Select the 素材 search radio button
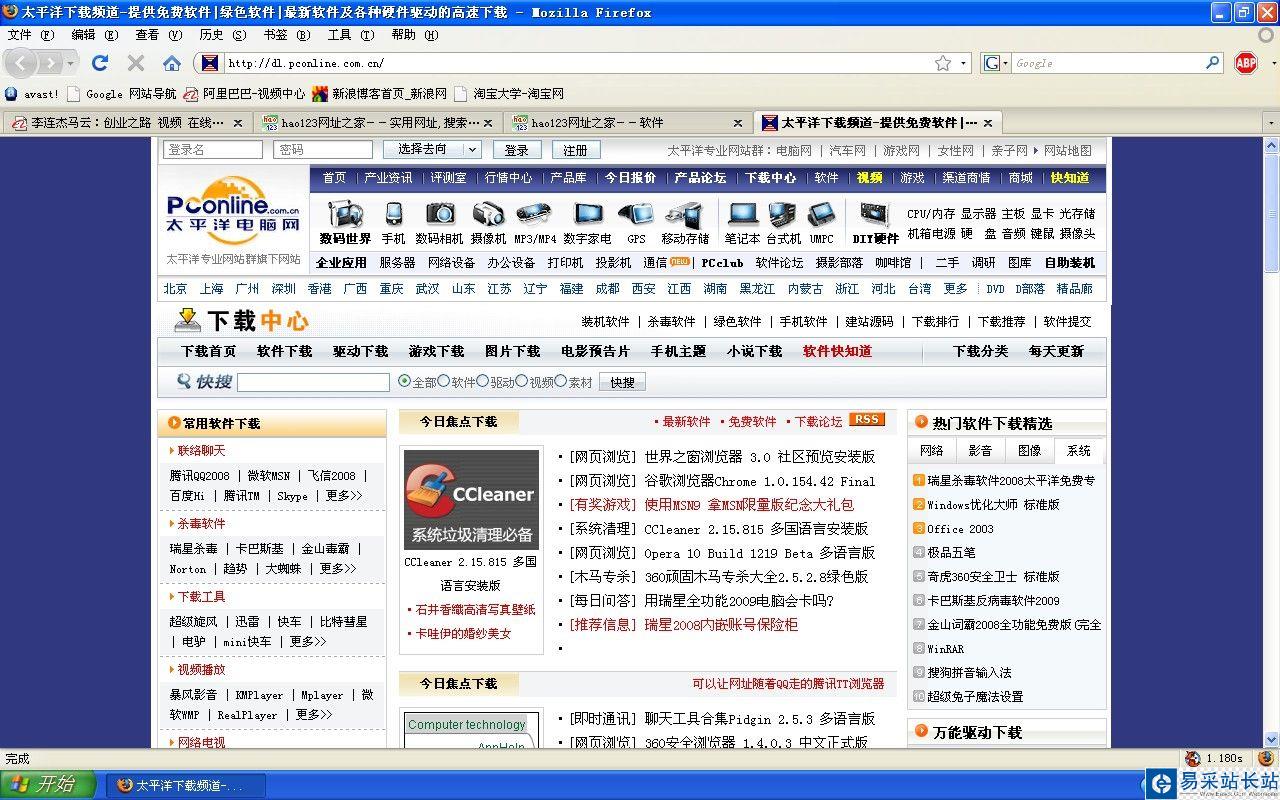Image resolution: width=1280 pixels, height=800 pixels. (x=561, y=381)
